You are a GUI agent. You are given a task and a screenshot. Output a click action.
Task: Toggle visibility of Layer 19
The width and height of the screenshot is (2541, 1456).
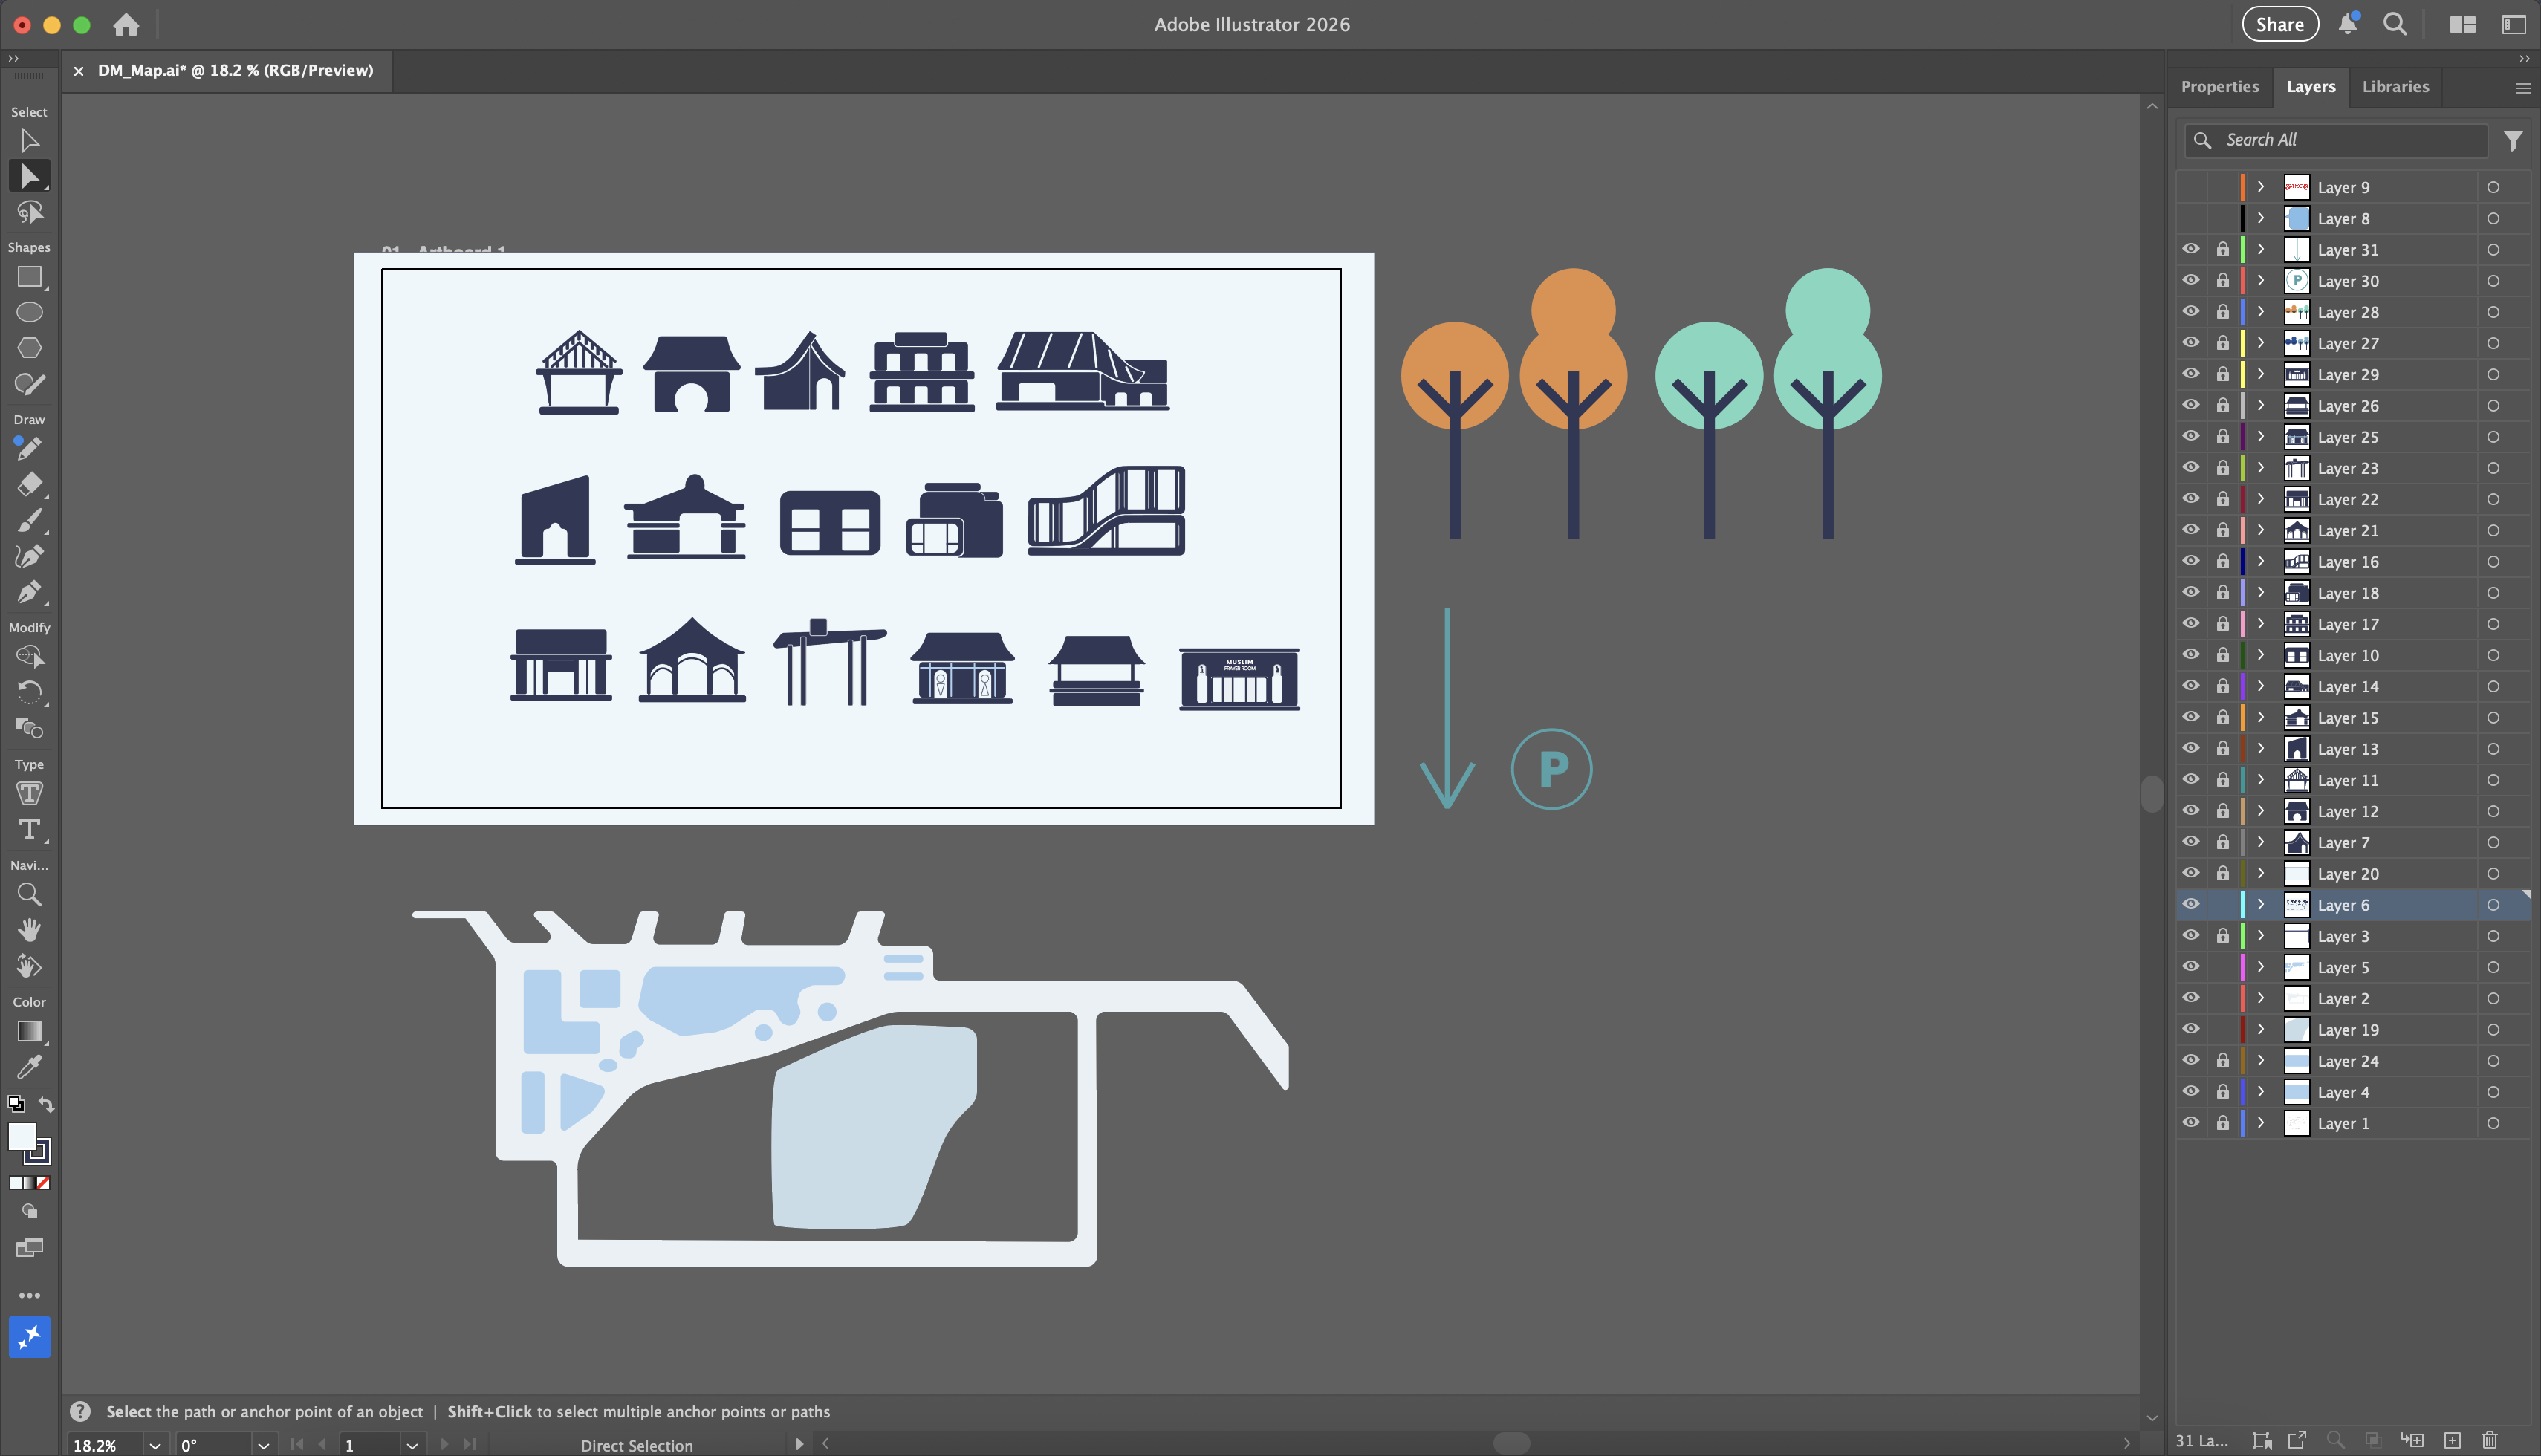click(2190, 1029)
